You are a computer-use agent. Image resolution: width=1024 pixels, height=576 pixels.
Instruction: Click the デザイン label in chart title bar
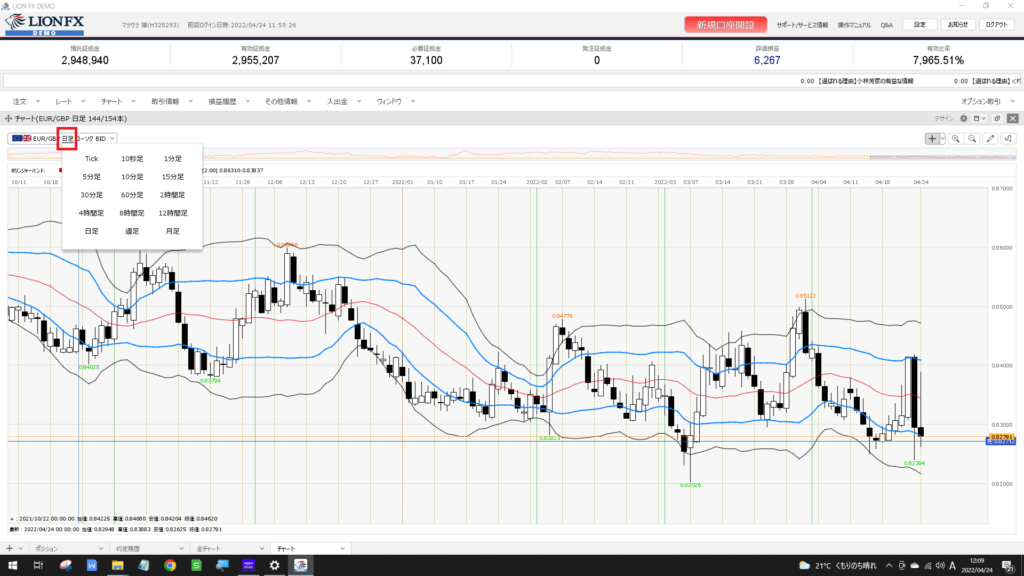coord(943,119)
